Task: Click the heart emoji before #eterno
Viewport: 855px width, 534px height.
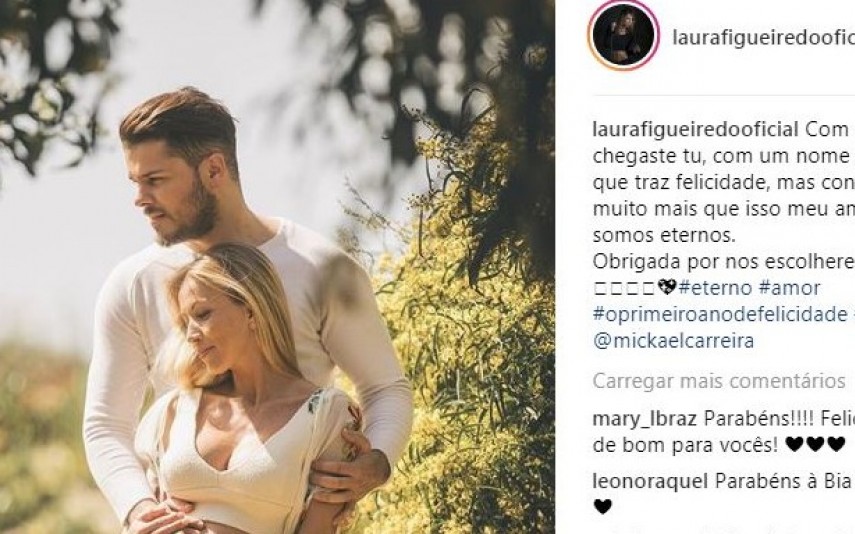Action: point(667,287)
